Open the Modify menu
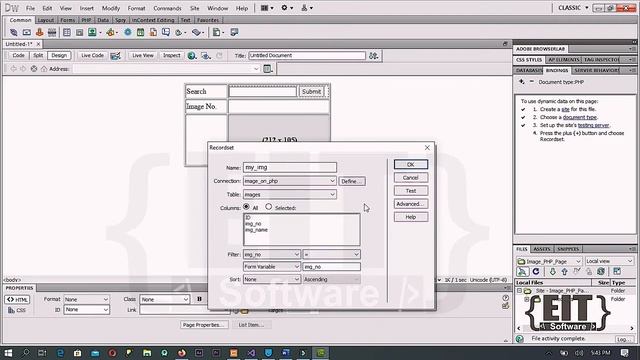This screenshot has width=640, height=360. (111, 8)
